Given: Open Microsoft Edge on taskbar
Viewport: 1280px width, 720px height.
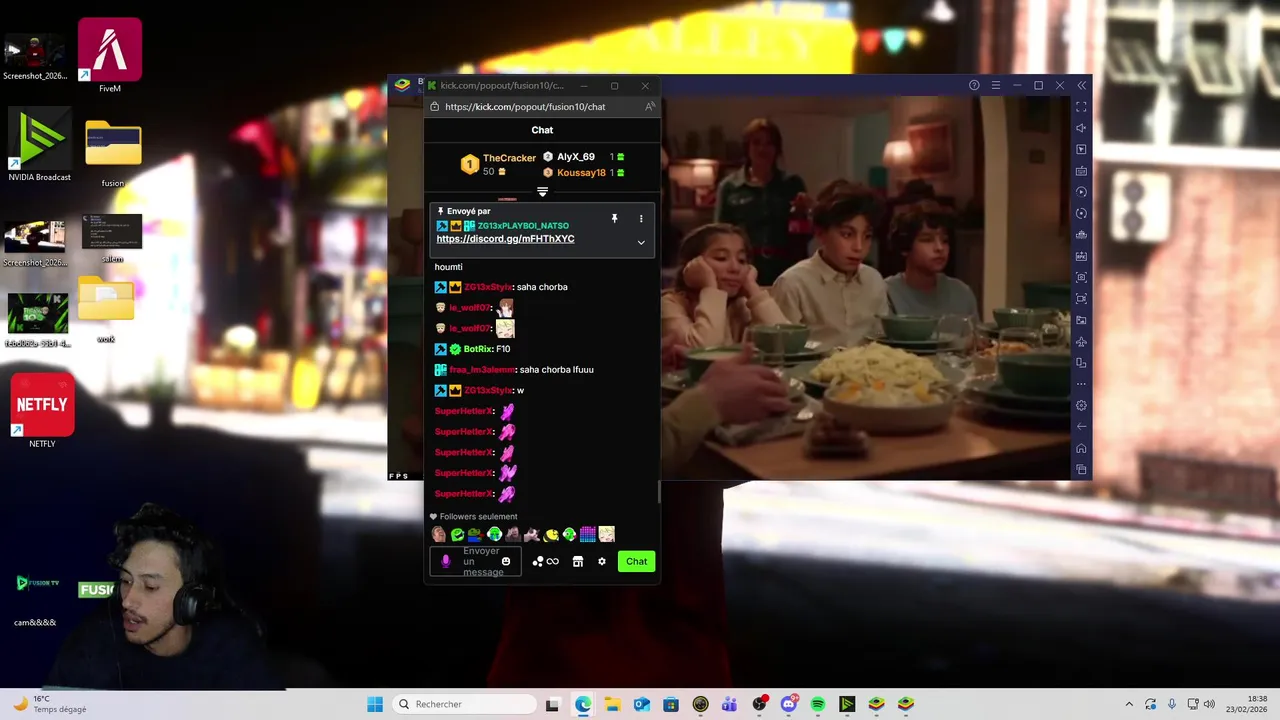Looking at the screenshot, I should (x=583, y=704).
